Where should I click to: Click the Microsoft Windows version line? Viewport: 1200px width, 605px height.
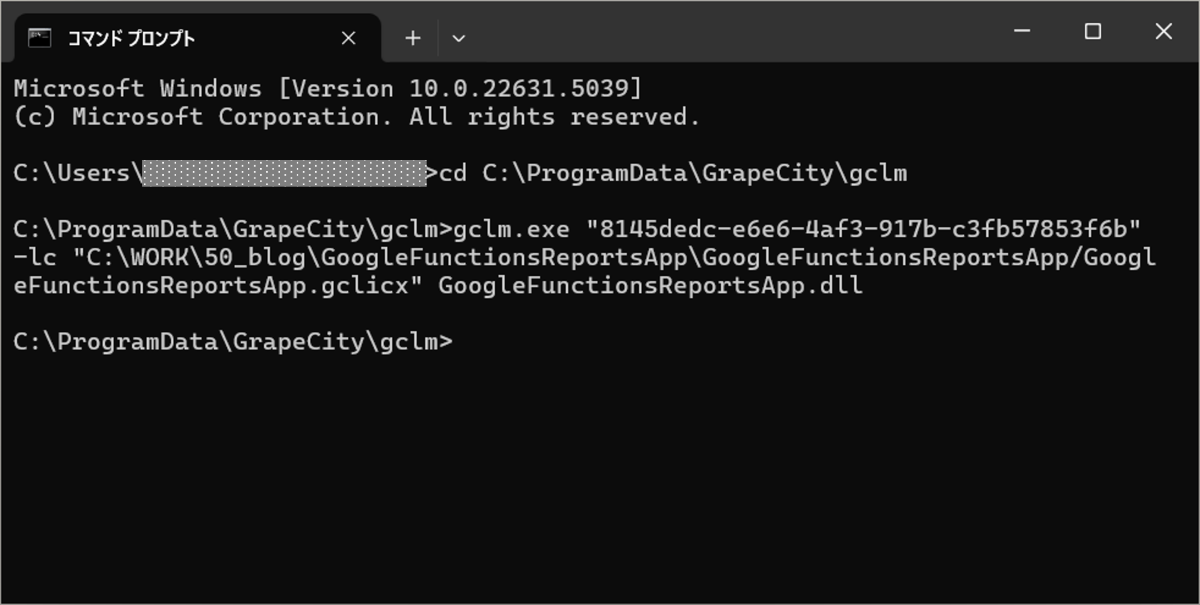pos(328,88)
